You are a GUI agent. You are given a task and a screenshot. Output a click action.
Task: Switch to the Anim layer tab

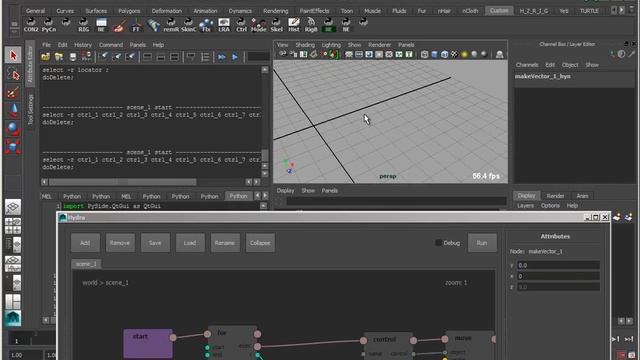582,196
